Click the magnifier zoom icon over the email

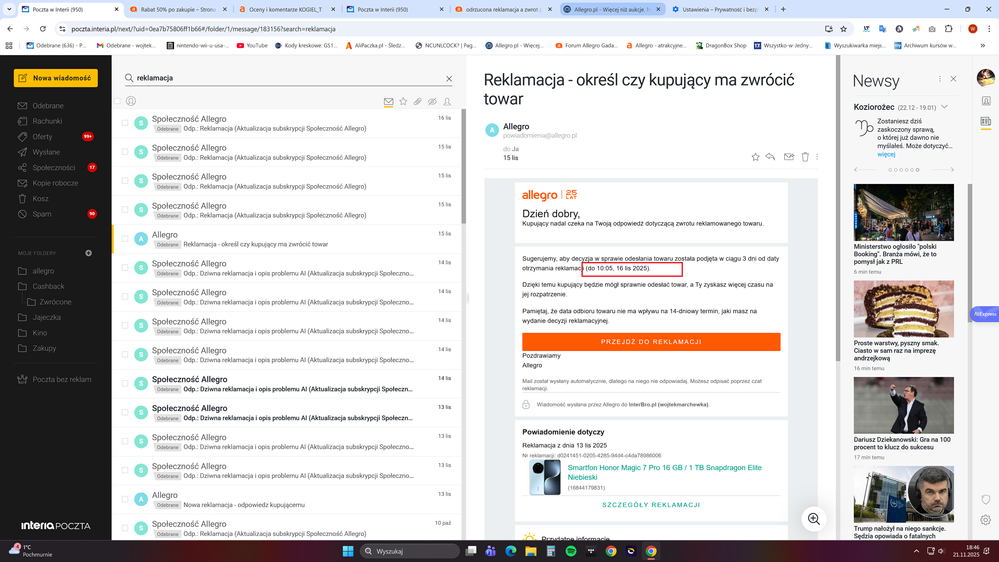click(x=814, y=518)
